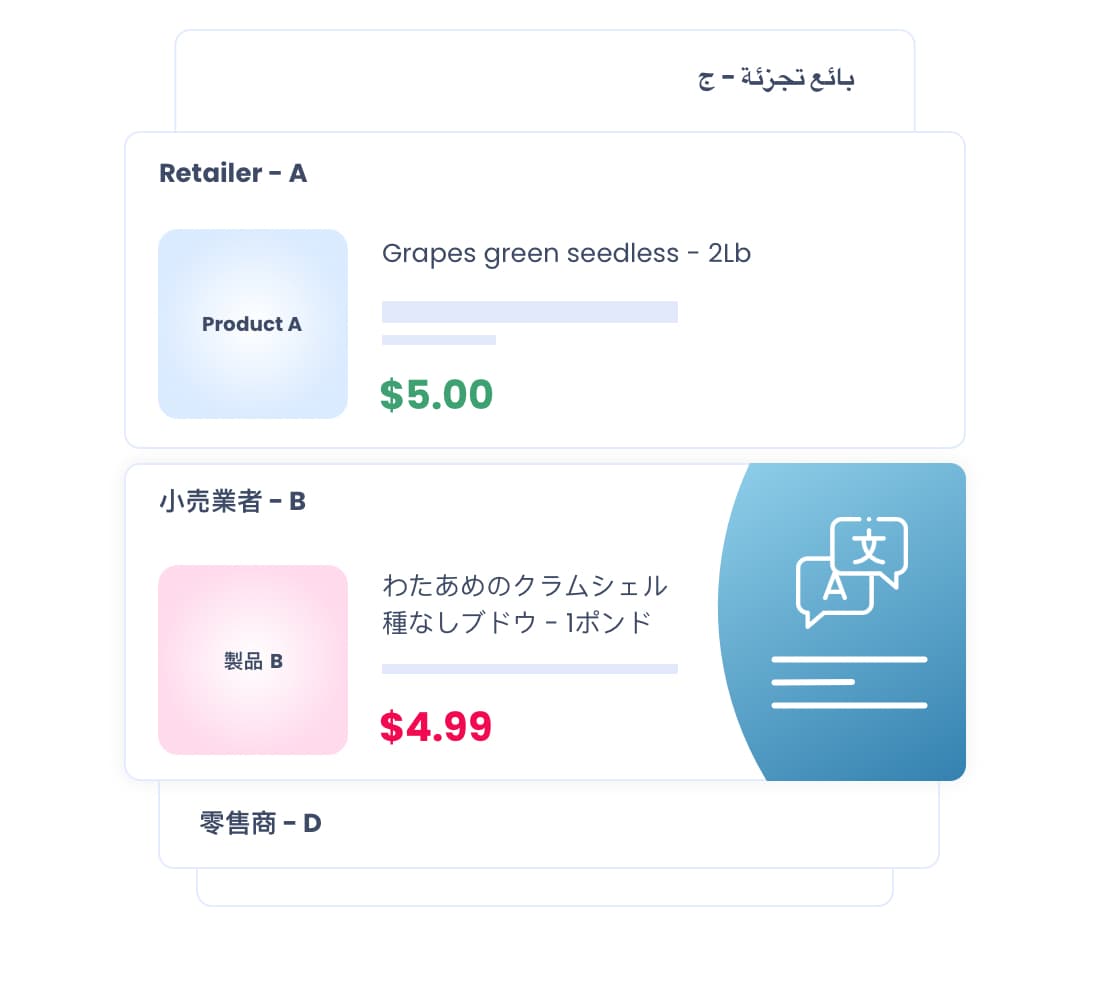Screen dimensions: 1118x988
Task: Click the placeholder bar above $4.99
Action: coord(530,668)
